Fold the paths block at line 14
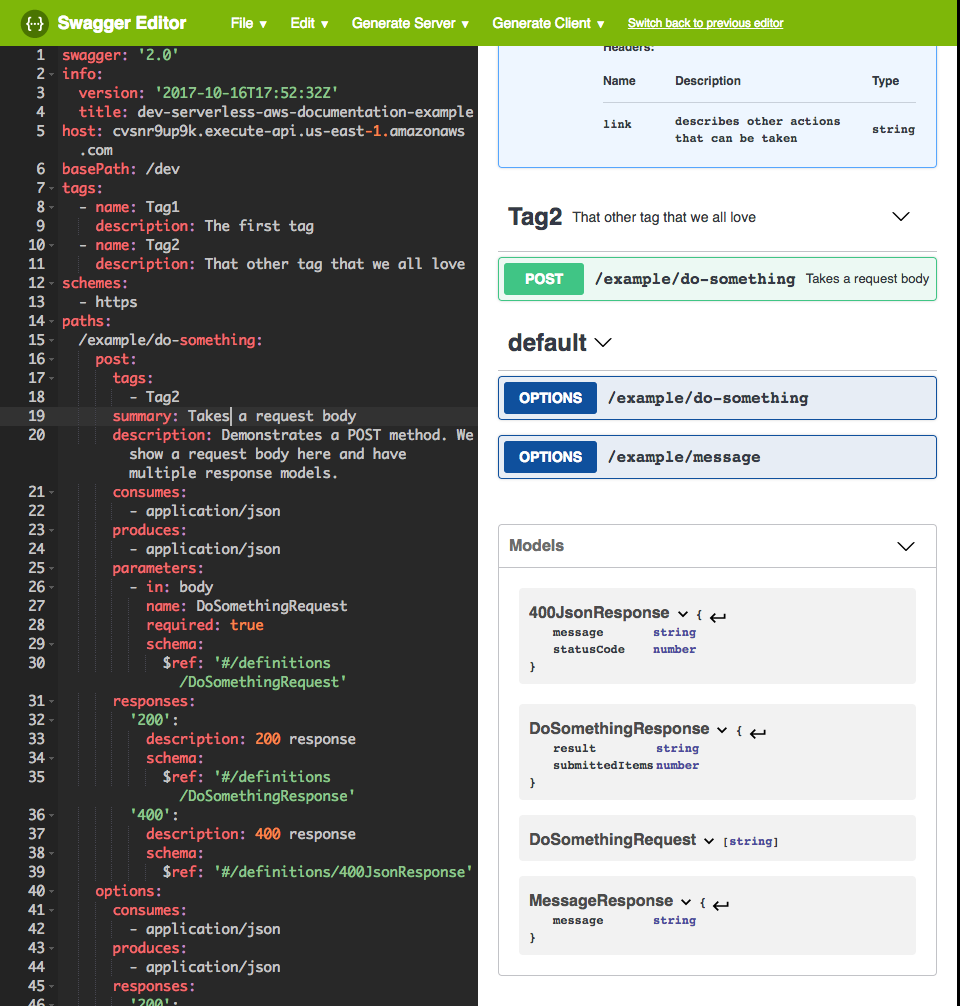The height and width of the screenshot is (1006, 960). click(x=52, y=321)
